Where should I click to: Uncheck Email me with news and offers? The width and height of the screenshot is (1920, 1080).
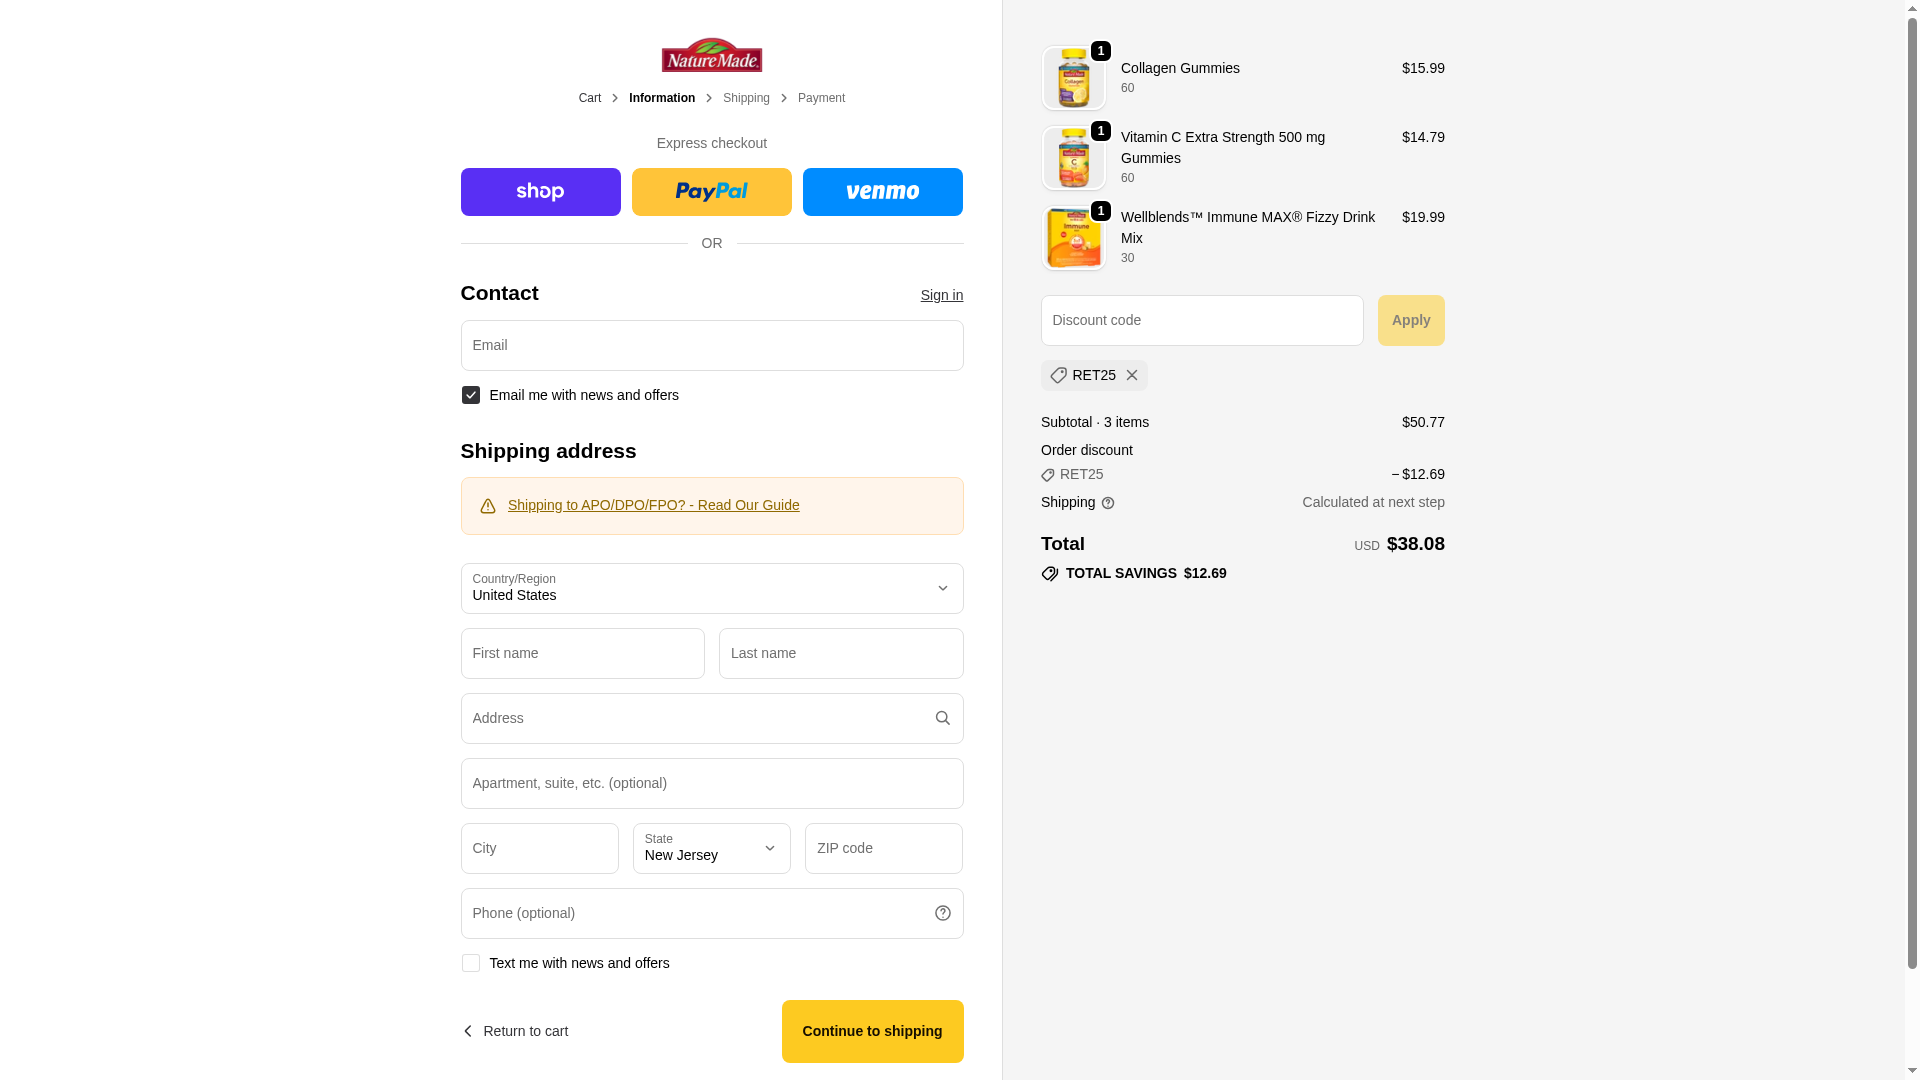click(x=470, y=395)
